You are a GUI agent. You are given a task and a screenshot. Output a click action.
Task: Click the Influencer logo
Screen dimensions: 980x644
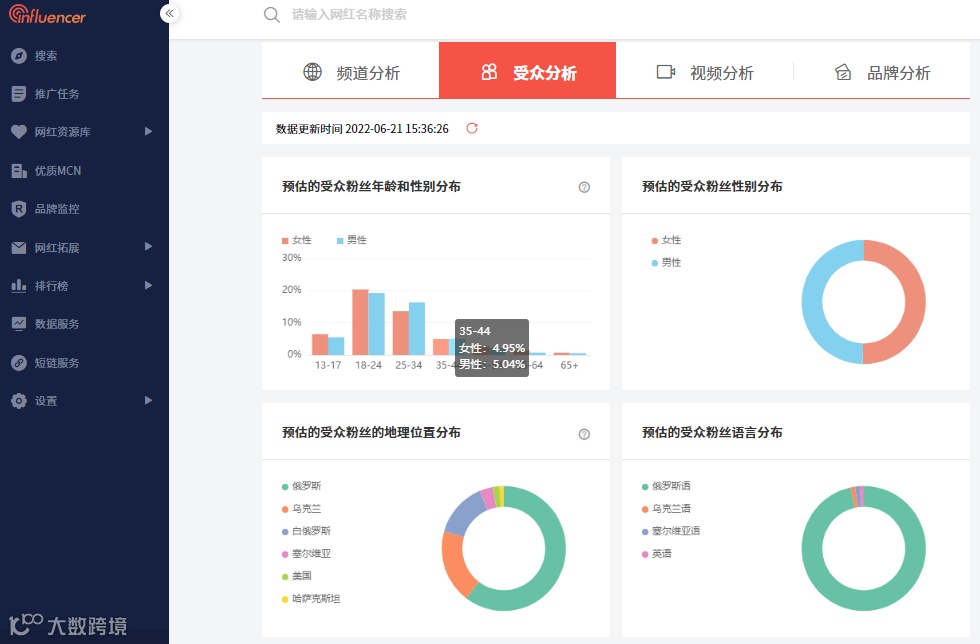coord(48,14)
